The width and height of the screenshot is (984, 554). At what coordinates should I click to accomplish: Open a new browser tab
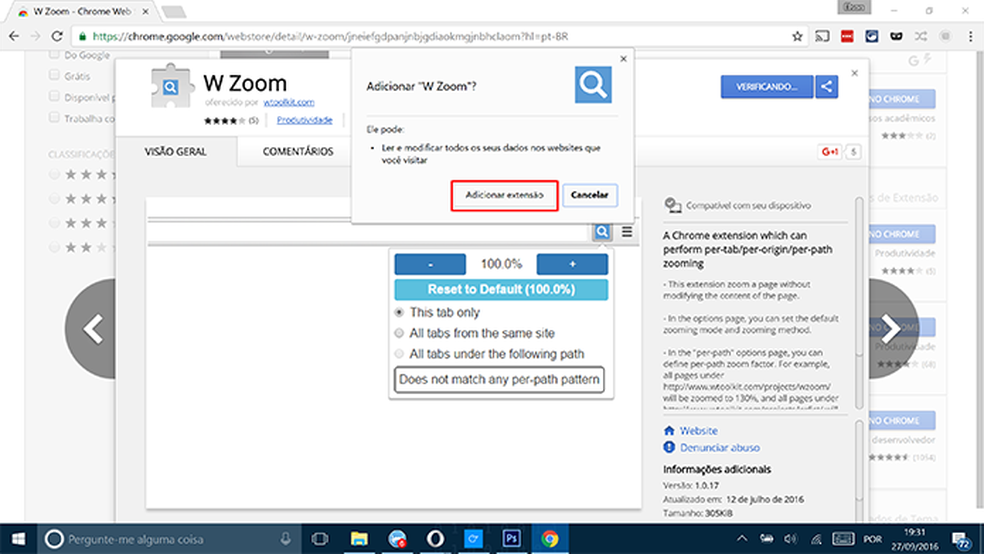click(173, 12)
